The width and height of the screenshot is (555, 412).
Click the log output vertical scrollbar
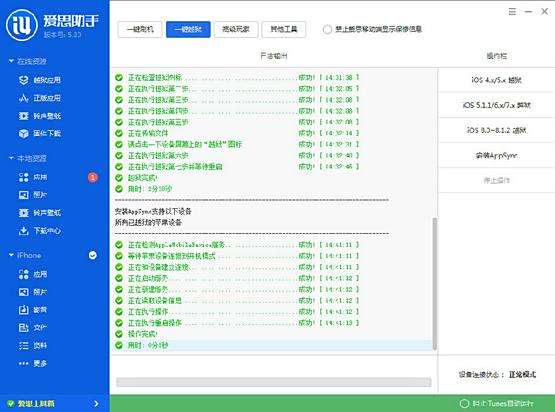(434, 283)
